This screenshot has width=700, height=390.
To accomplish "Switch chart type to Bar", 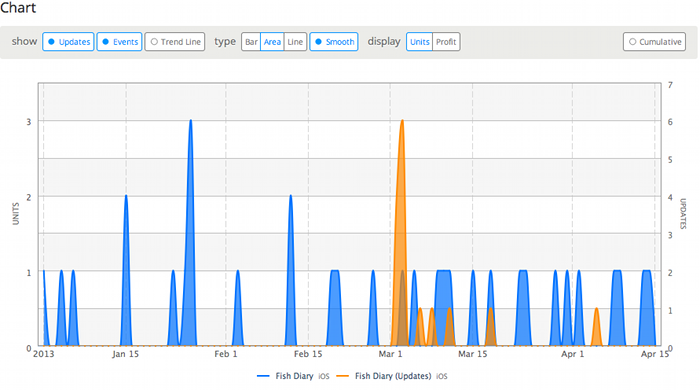I will 251,41.
